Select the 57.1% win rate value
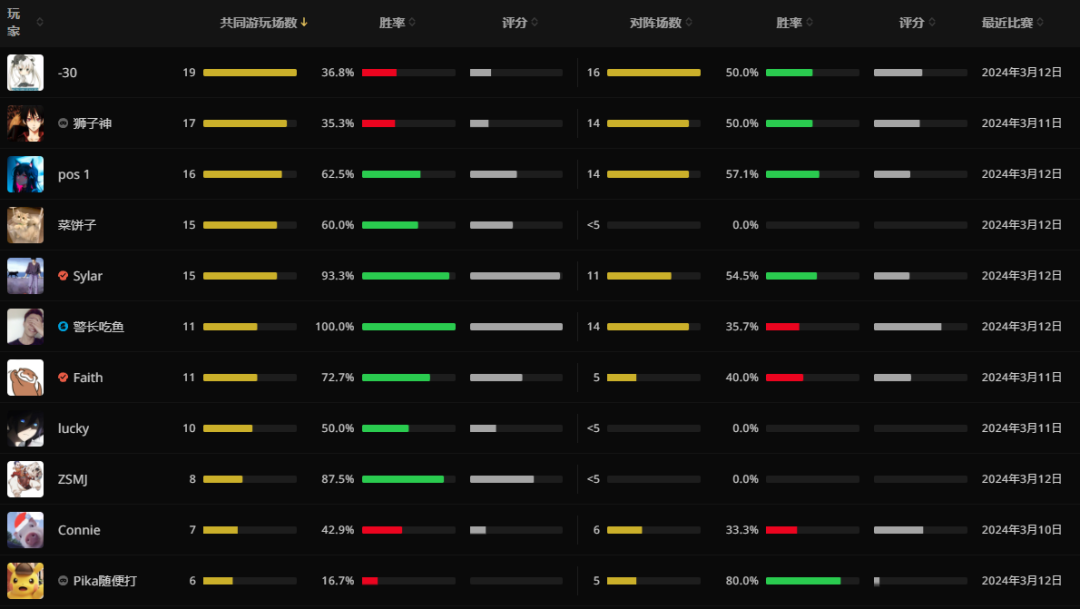Viewport: 1080px width, 609px height. [x=742, y=174]
